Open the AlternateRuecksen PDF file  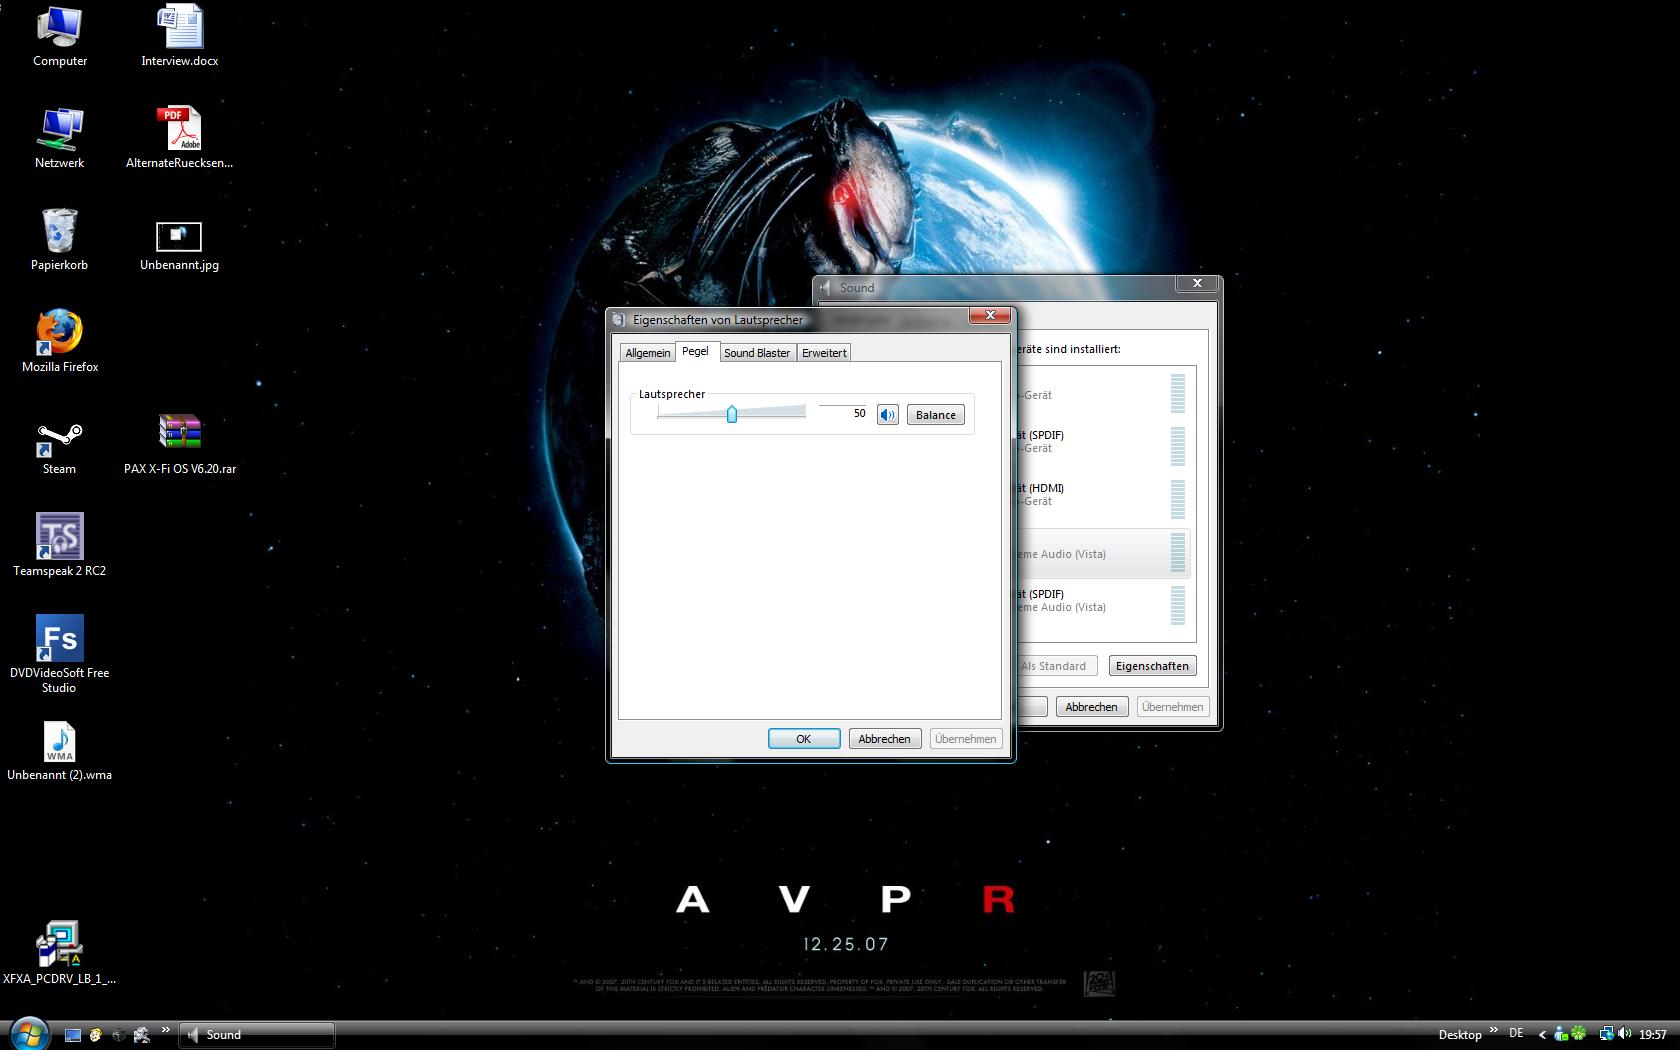pos(180,139)
